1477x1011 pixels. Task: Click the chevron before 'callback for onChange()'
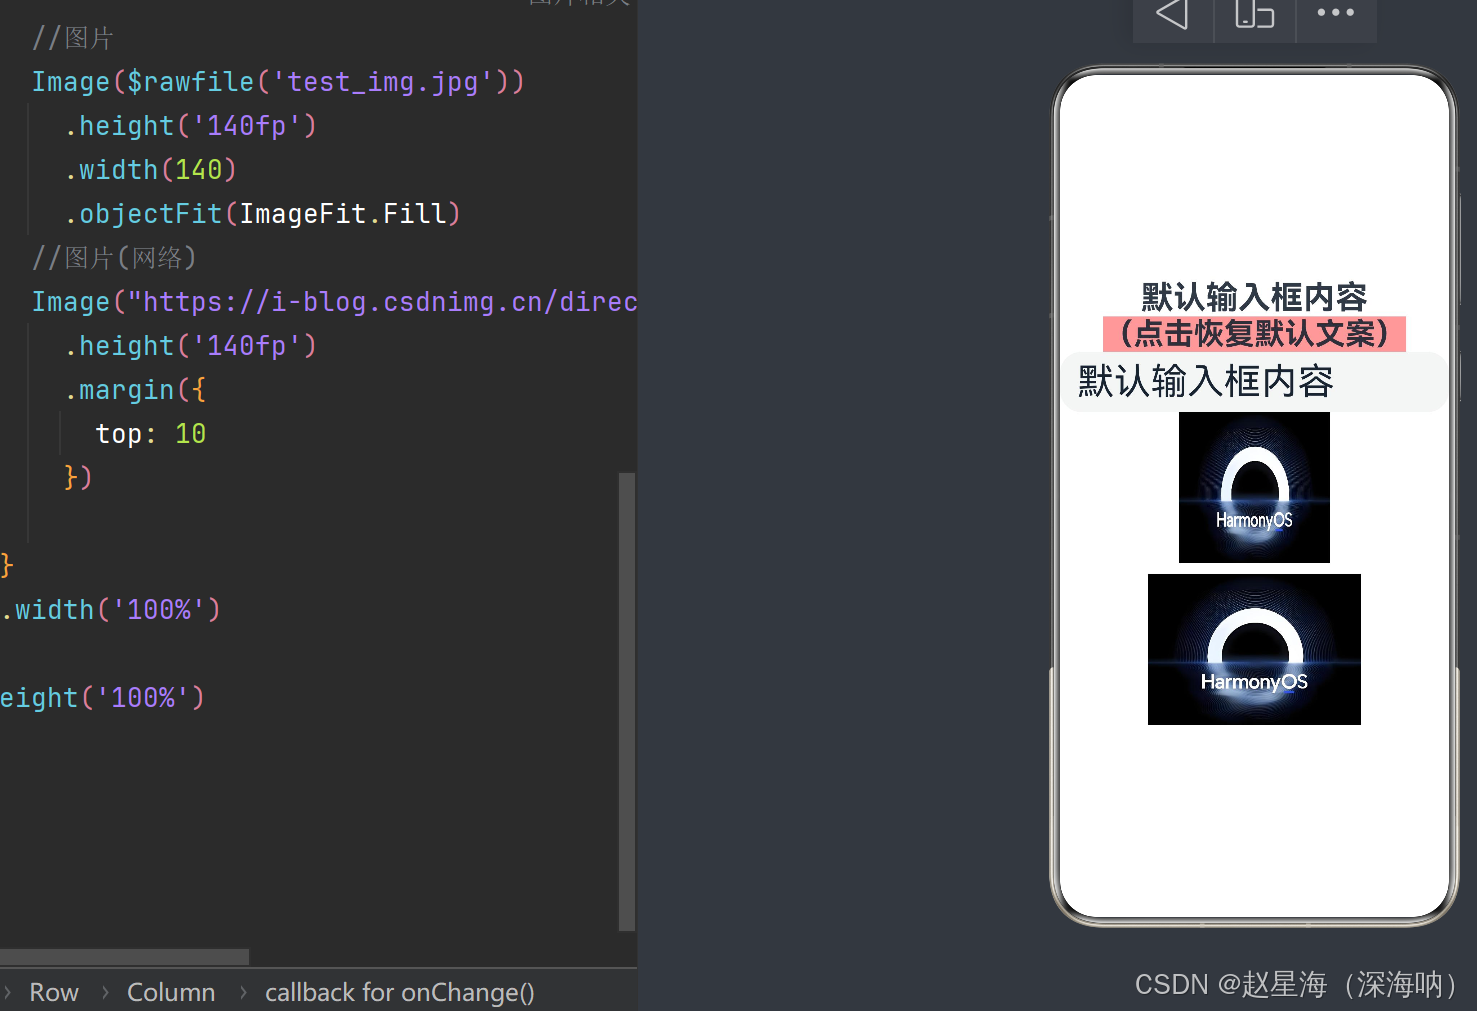point(242,993)
